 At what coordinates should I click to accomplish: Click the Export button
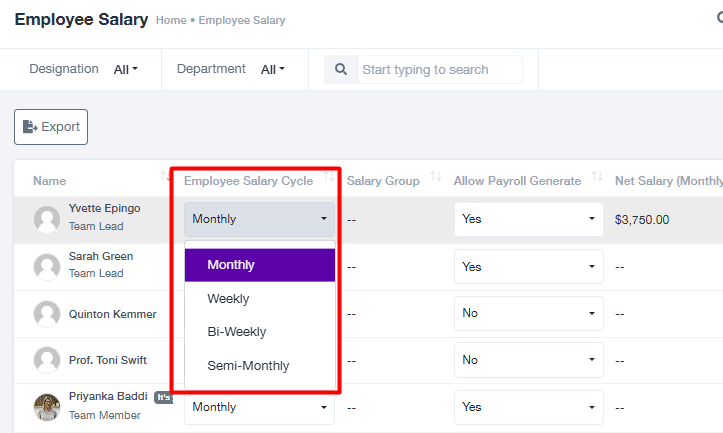51,127
